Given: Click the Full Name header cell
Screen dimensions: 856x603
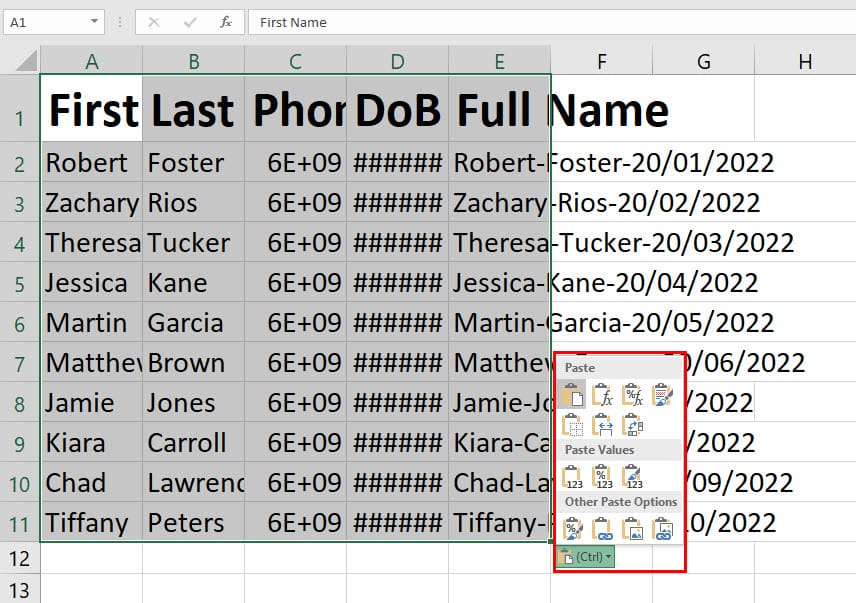Looking at the screenshot, I should click(500, 108).
